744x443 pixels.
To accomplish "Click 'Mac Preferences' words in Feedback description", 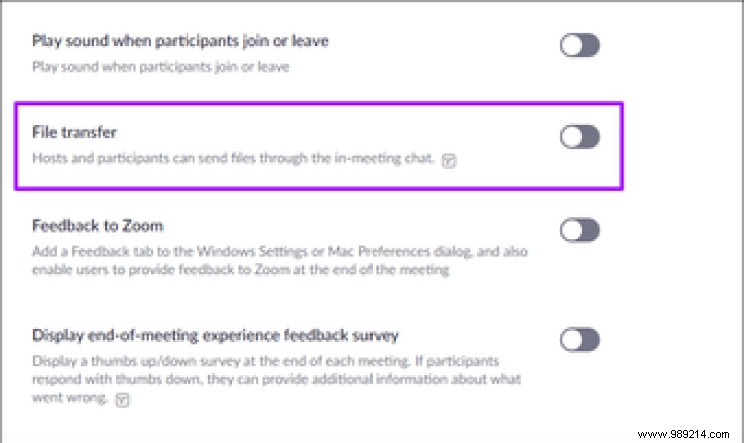I will pos(379,251).
